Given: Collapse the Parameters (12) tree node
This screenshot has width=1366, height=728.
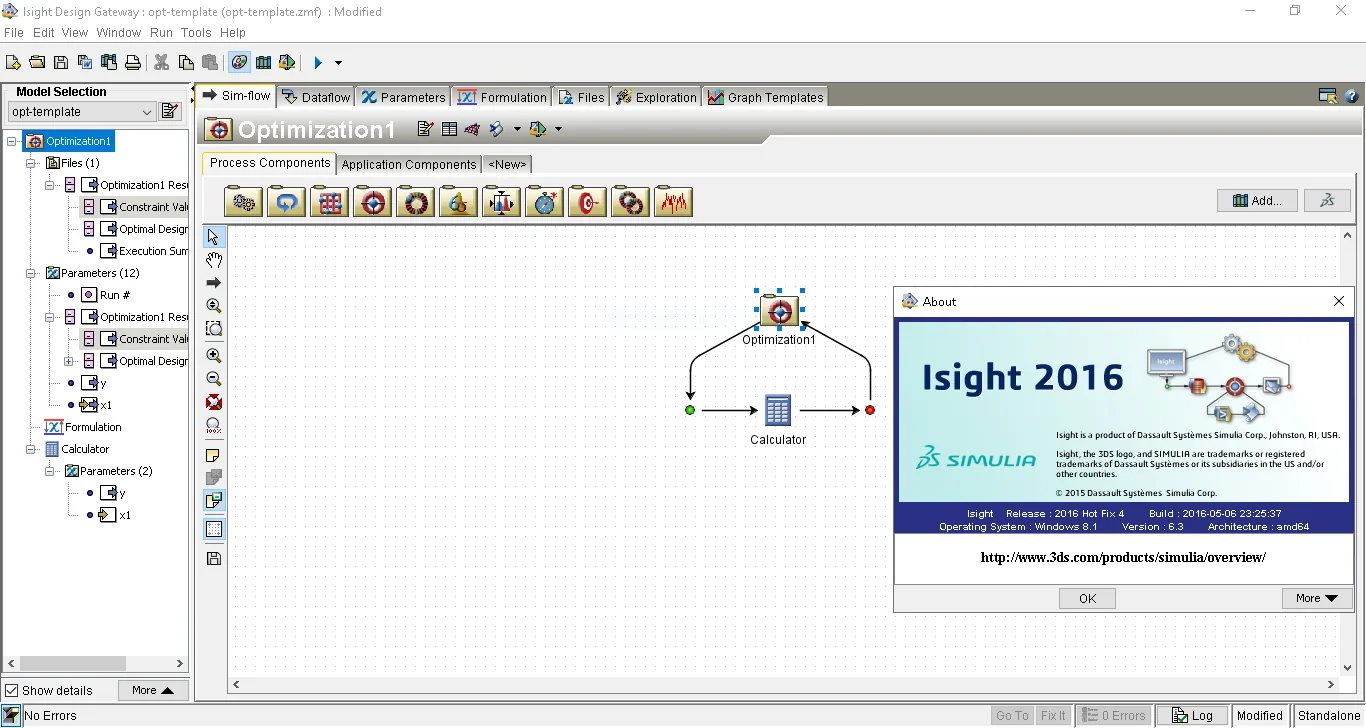Looking at the screenshot, I should [x=31, y=273].
